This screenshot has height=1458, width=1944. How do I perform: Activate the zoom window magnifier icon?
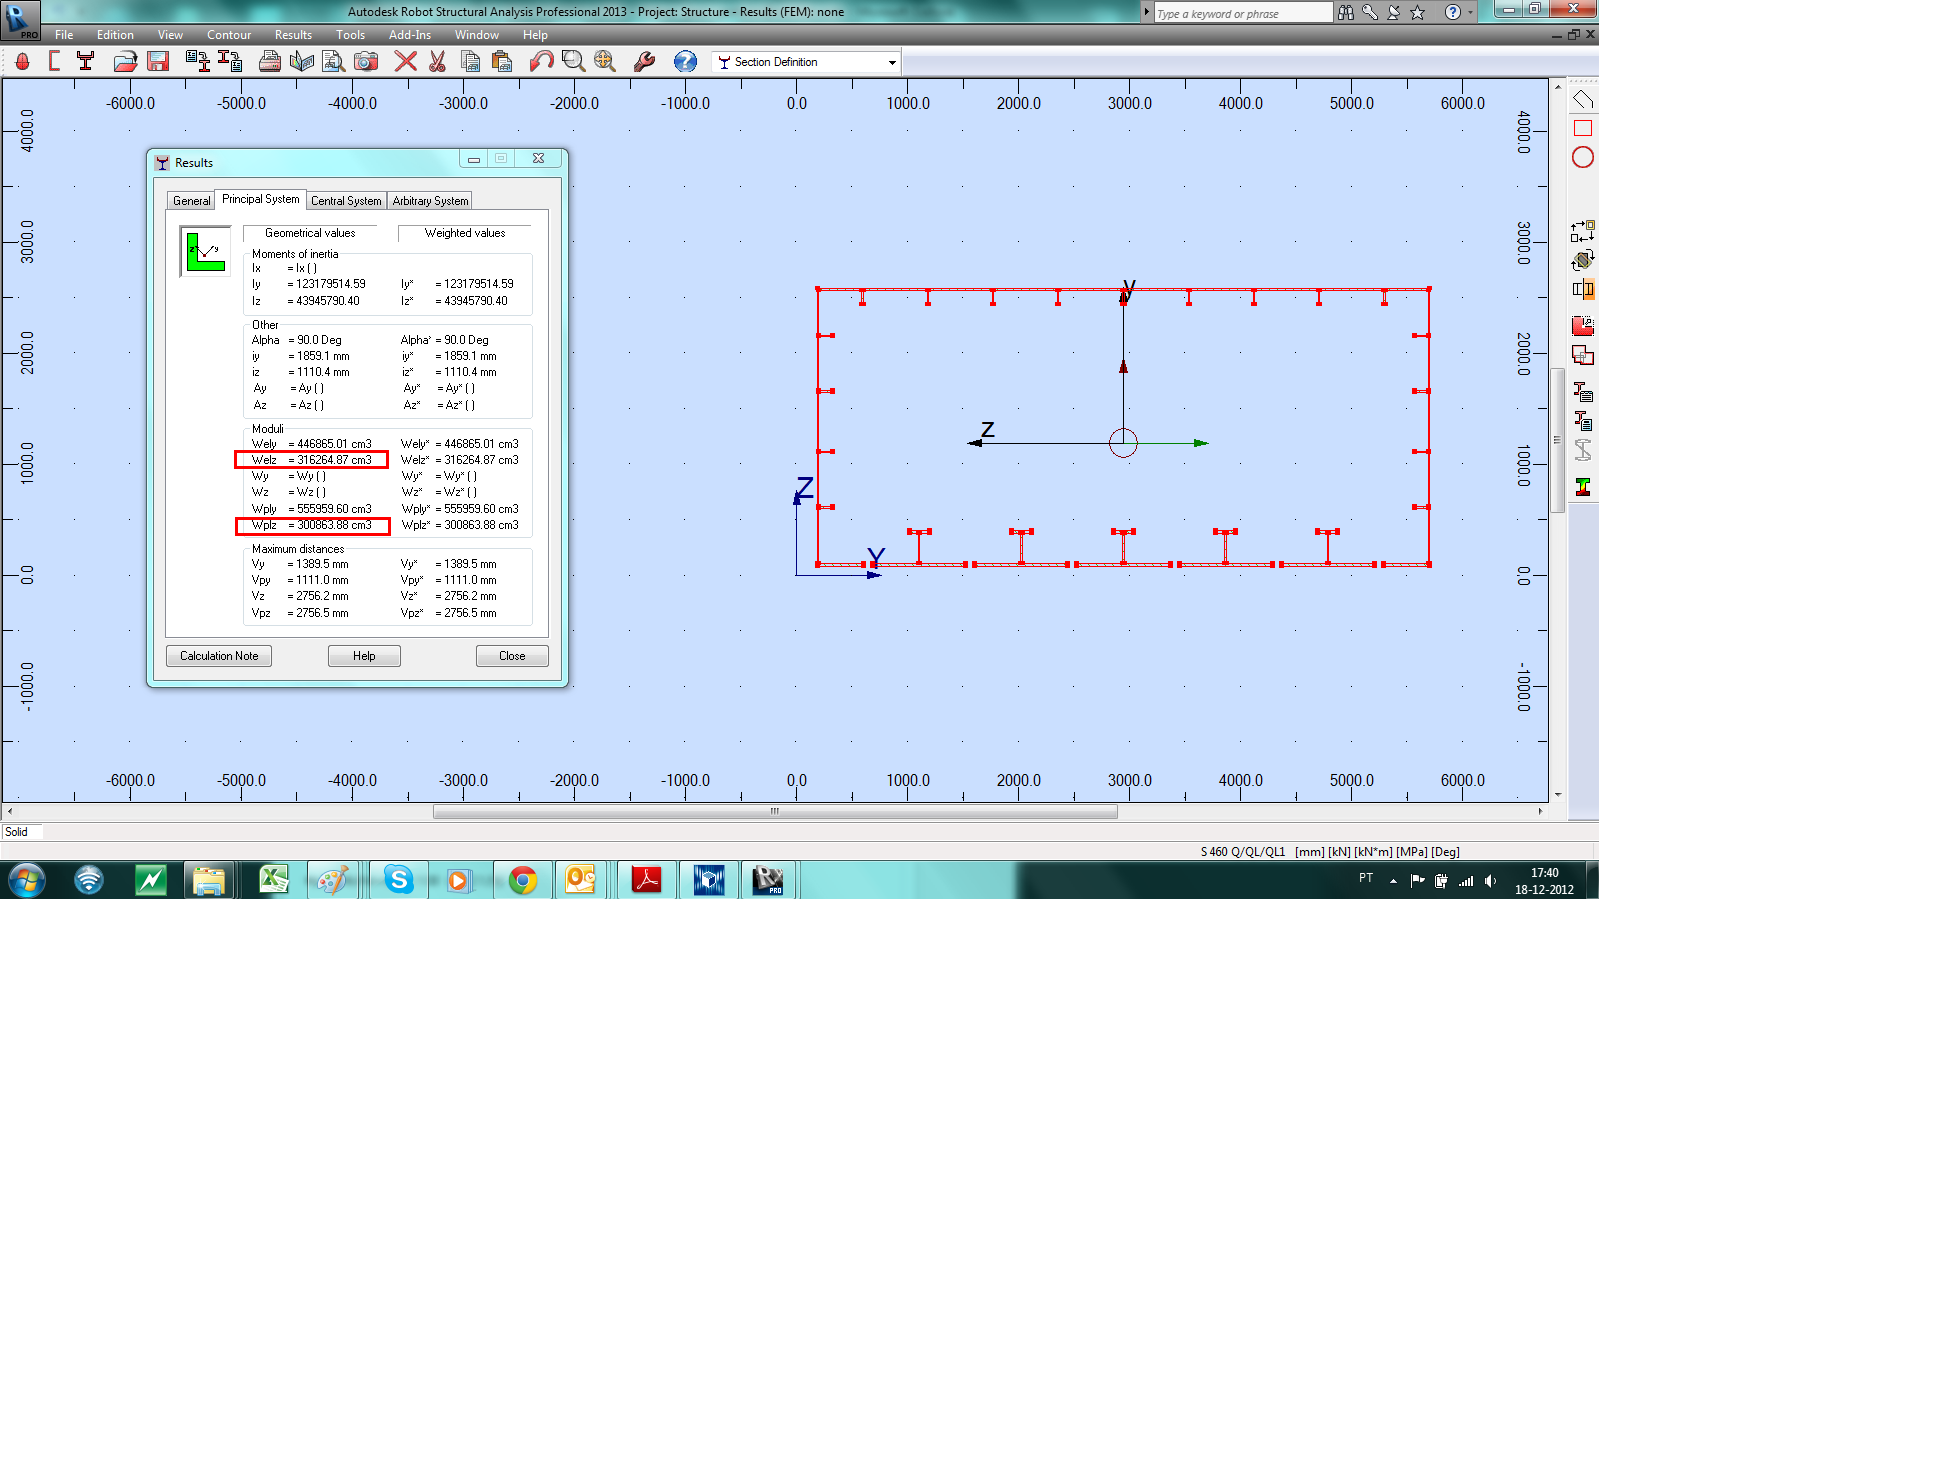coord(573,62)
